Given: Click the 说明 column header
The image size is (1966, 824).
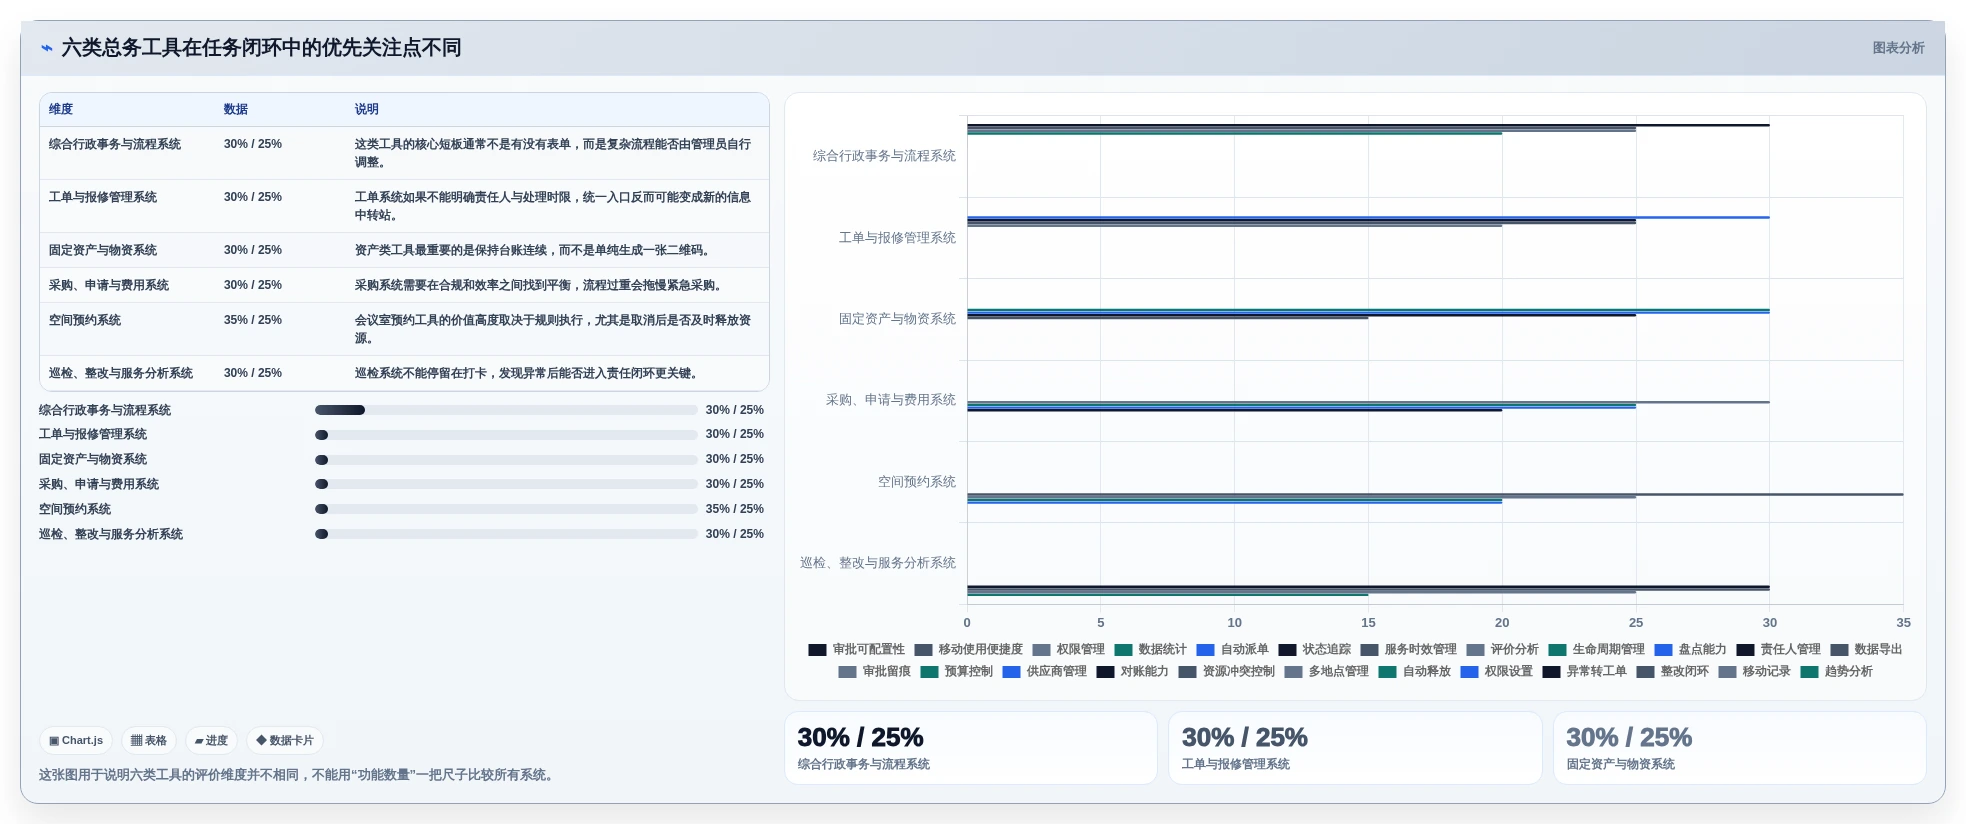Looking at the screenshot, I should [x=367, y=109].
